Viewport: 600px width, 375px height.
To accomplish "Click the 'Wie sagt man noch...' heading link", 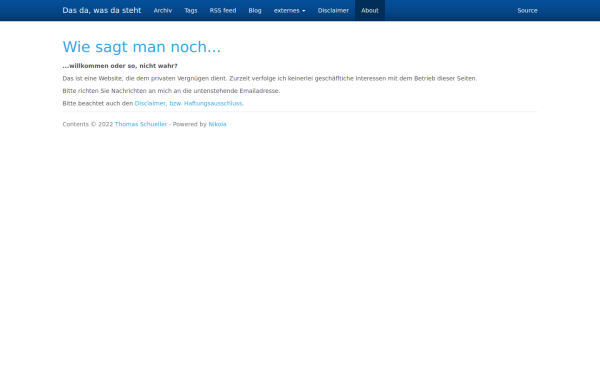I will pos(142,47).
